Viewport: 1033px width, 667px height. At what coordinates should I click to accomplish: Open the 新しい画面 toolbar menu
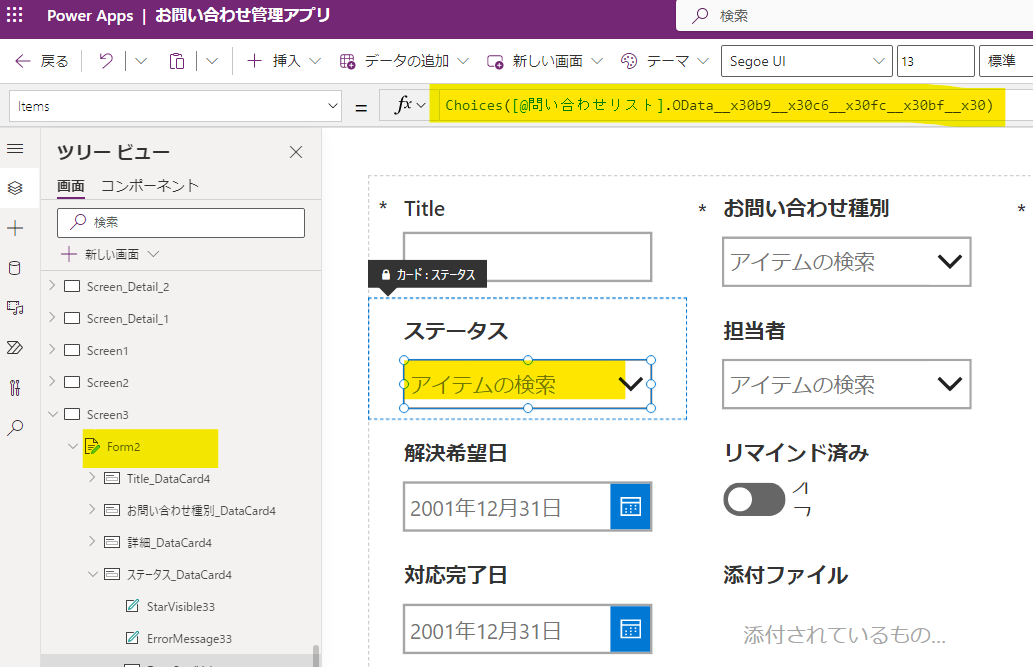[x=545, y=61]
